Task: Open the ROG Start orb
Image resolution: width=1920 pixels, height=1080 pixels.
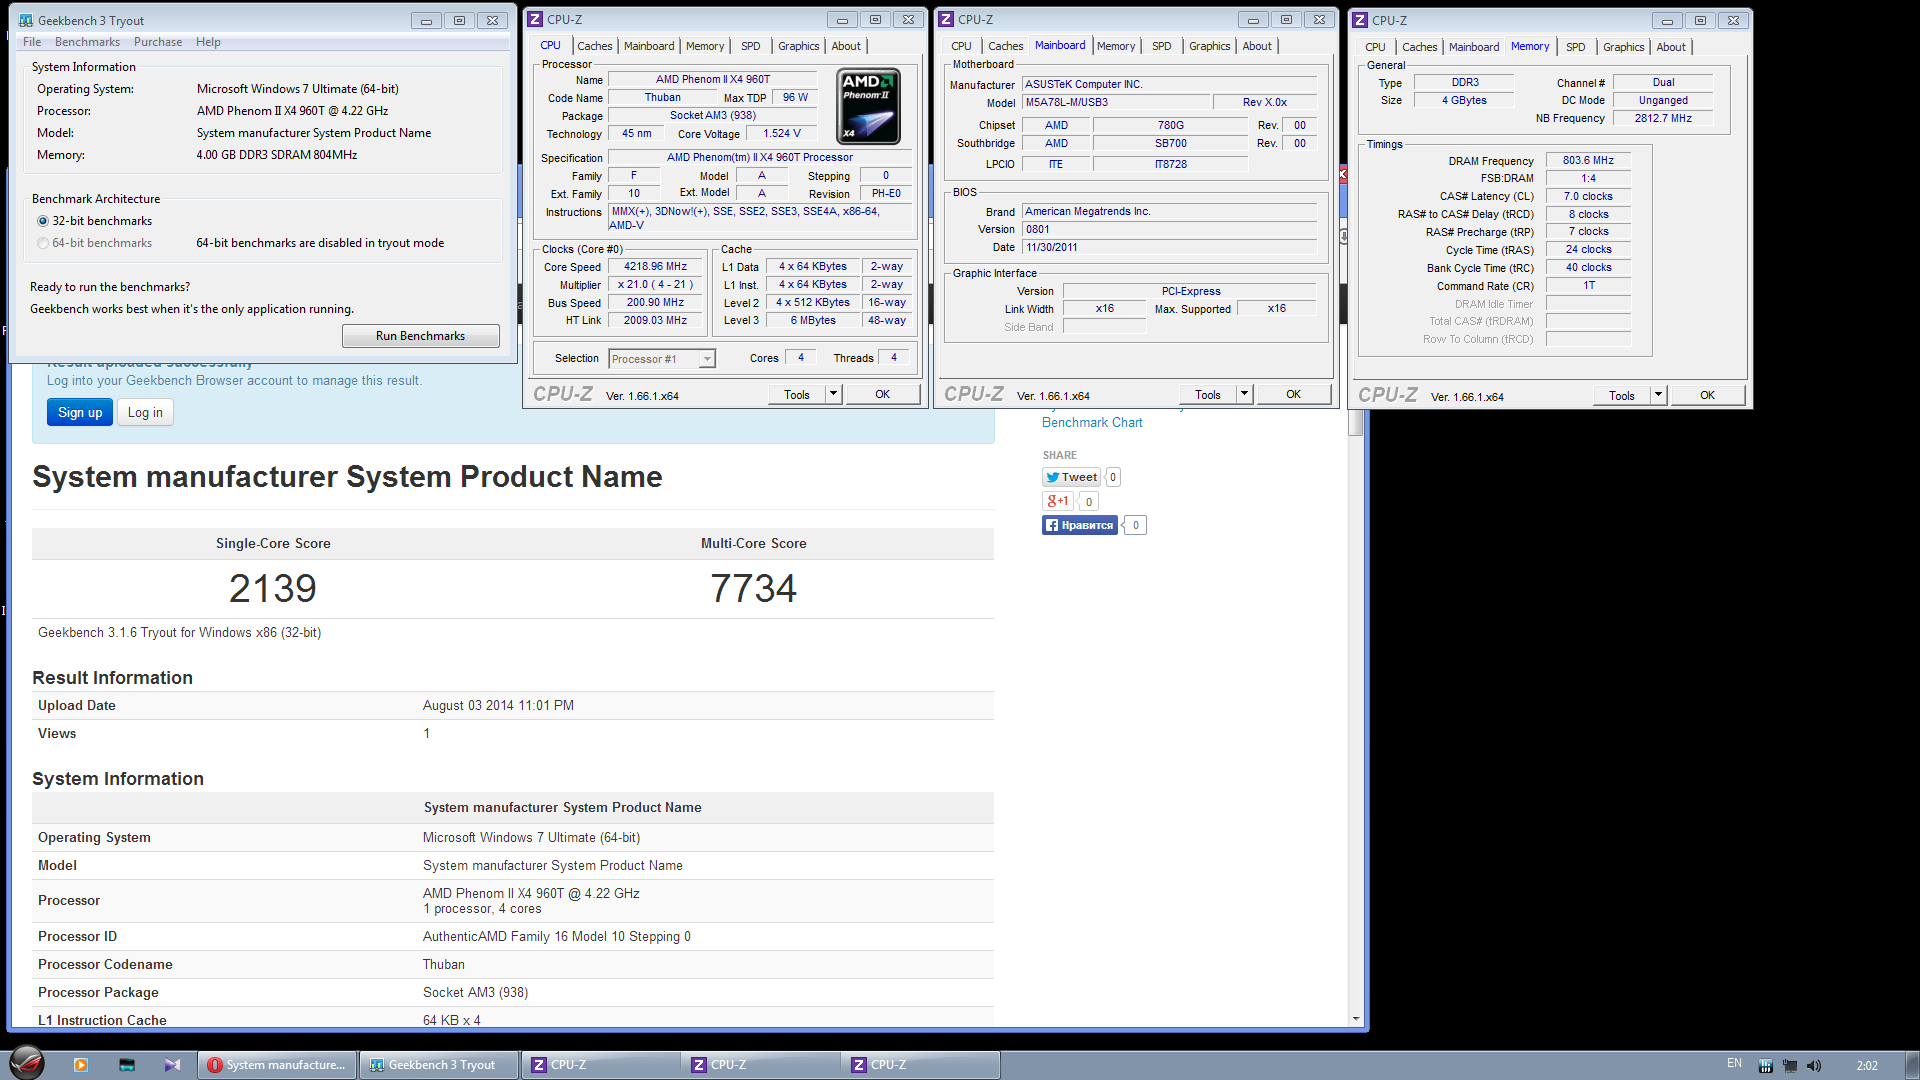Action: [x=27, y=1063]
